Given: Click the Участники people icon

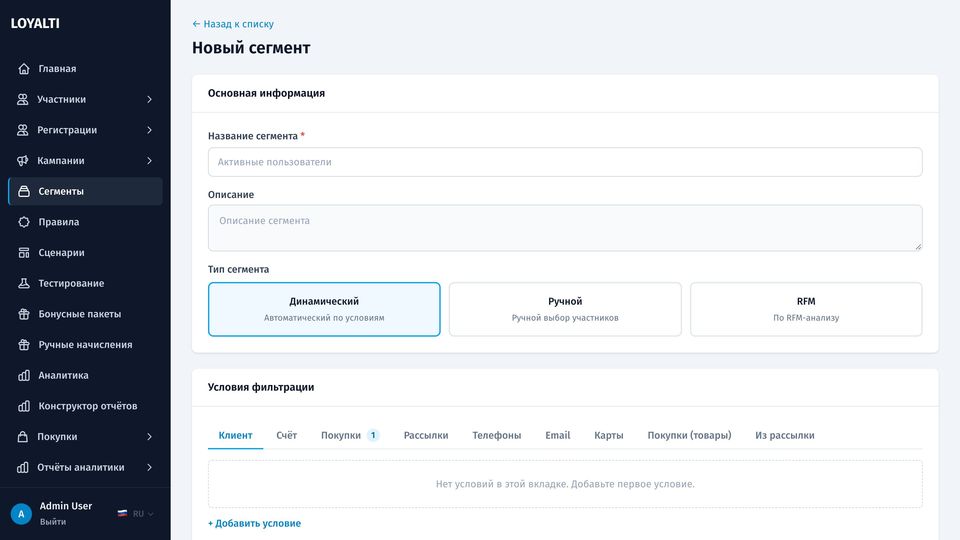Looking at the screenshot, I should (x=23, y=99).
